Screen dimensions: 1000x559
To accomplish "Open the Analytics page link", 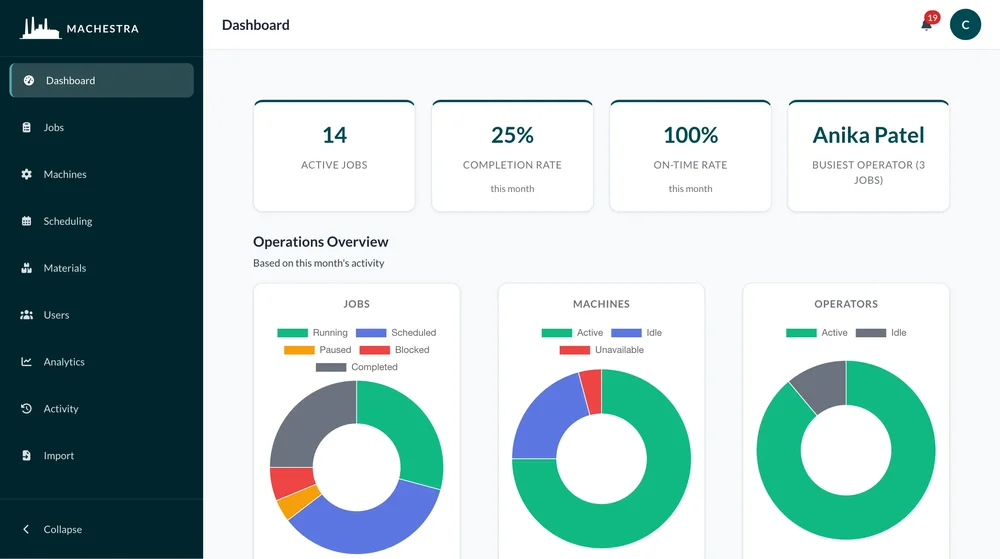I will pyautogui.click(x=101, y=361).
